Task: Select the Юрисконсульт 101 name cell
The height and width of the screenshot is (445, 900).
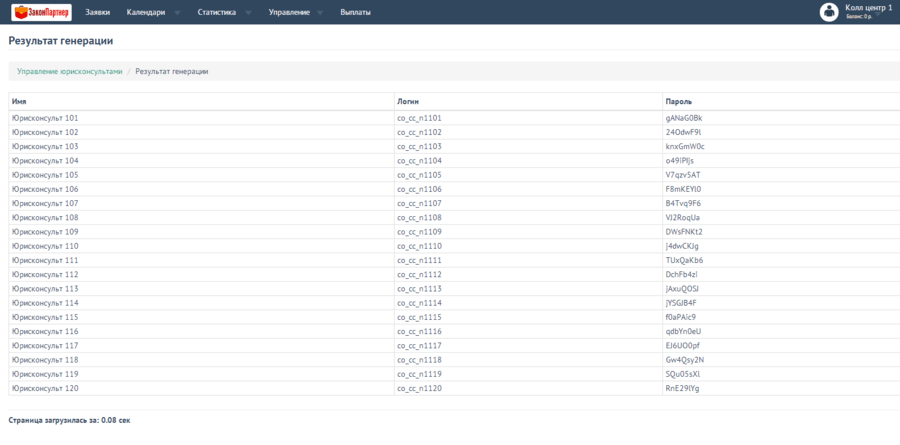Action: [x=201, y=118]
